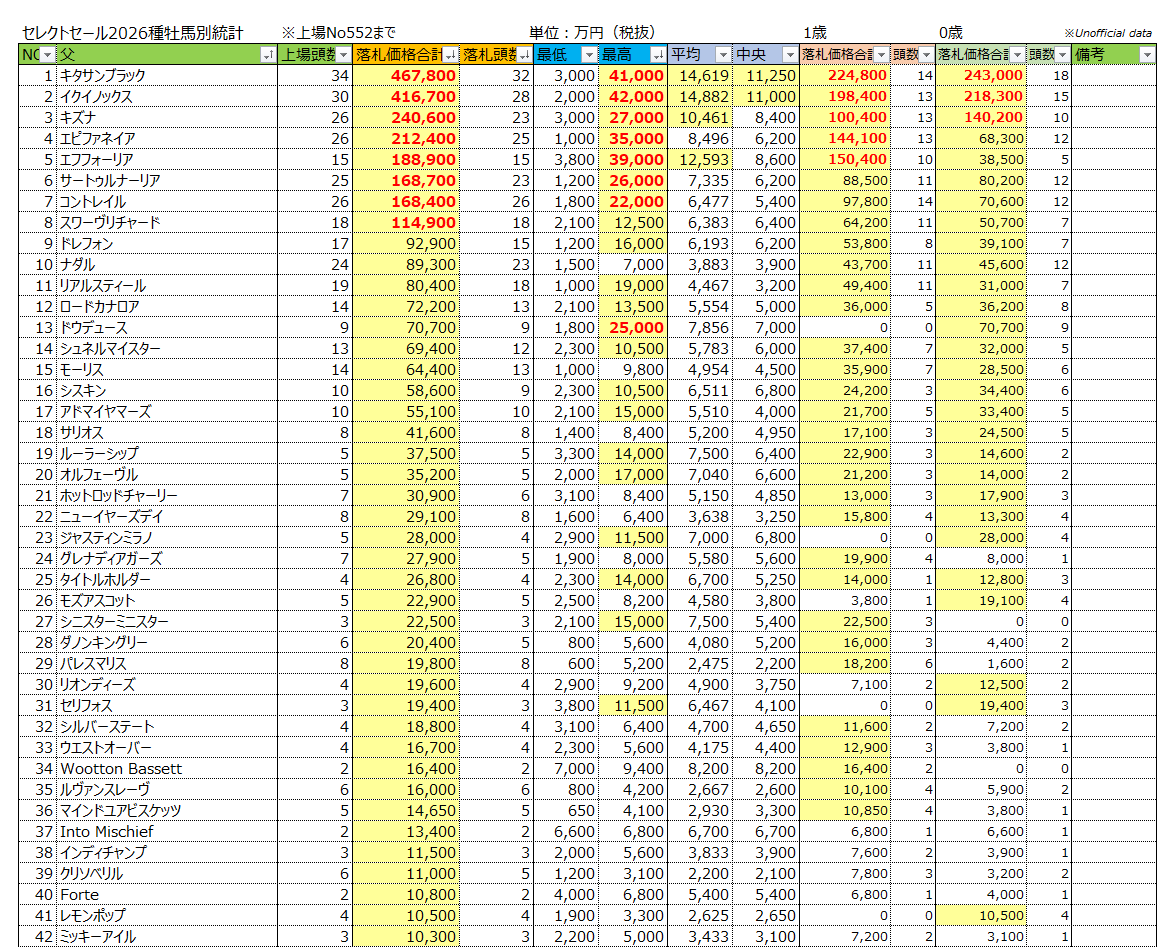Viewport: 1175px width, 947px height.
Task: Click the highest price cell 42,000
Action: coord(632,97)
